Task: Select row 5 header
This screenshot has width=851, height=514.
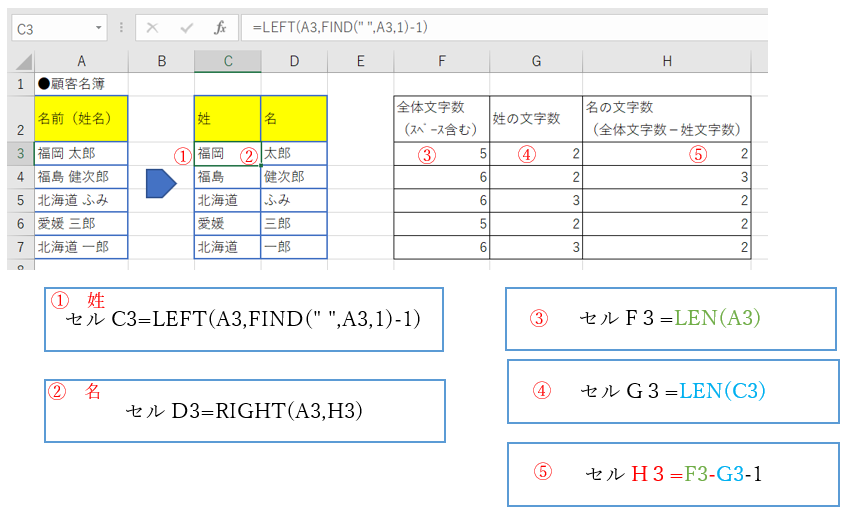Action: click(x=20, y=199)
